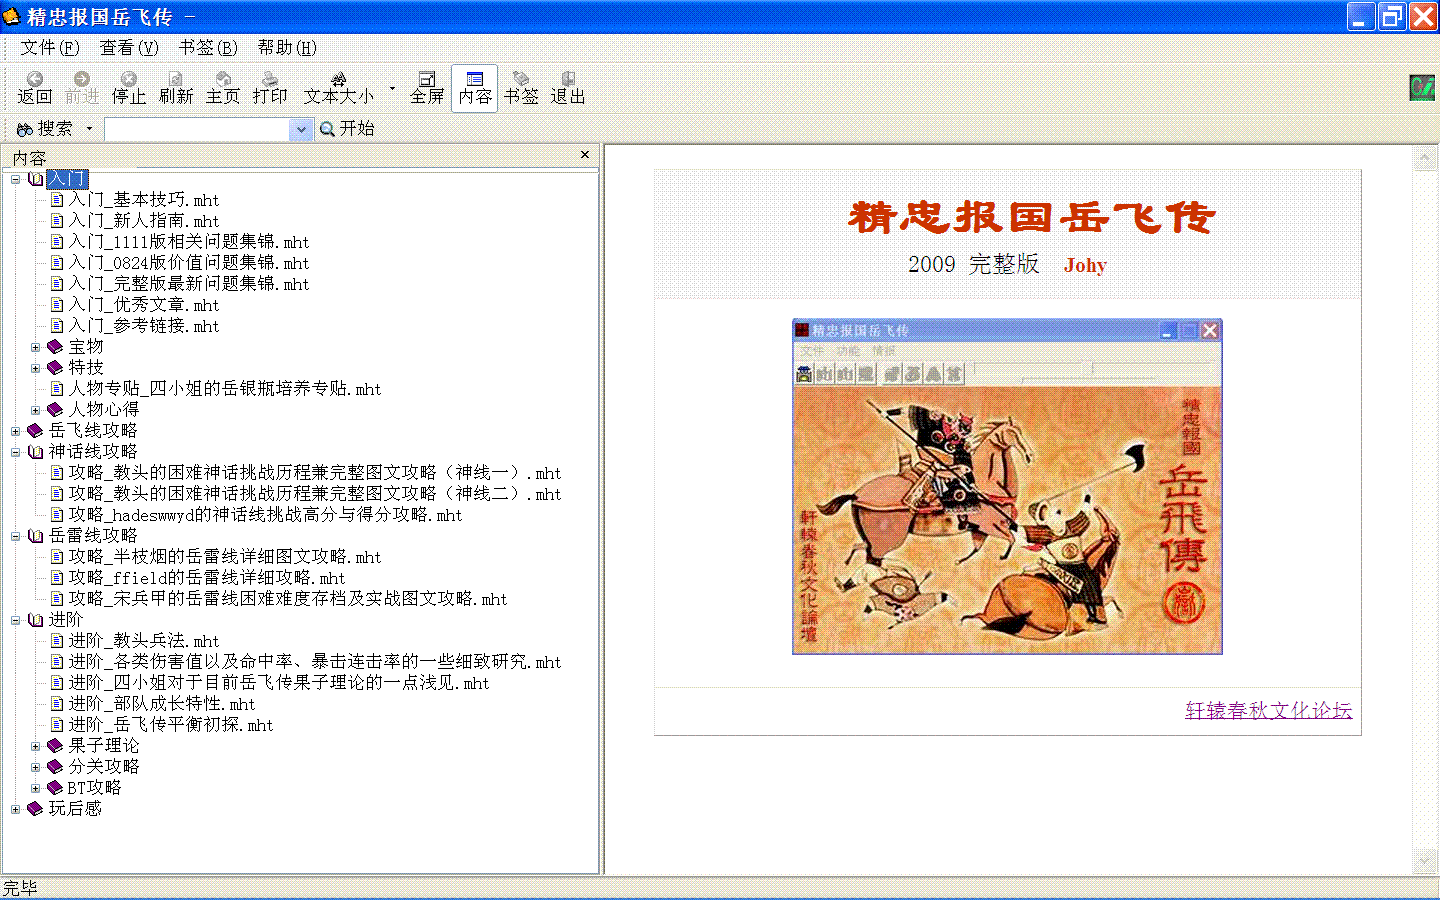Open the 书签(B) menu
This screenshot has height=900, width=1440.
pyautogui.click(x=207, y=47)
